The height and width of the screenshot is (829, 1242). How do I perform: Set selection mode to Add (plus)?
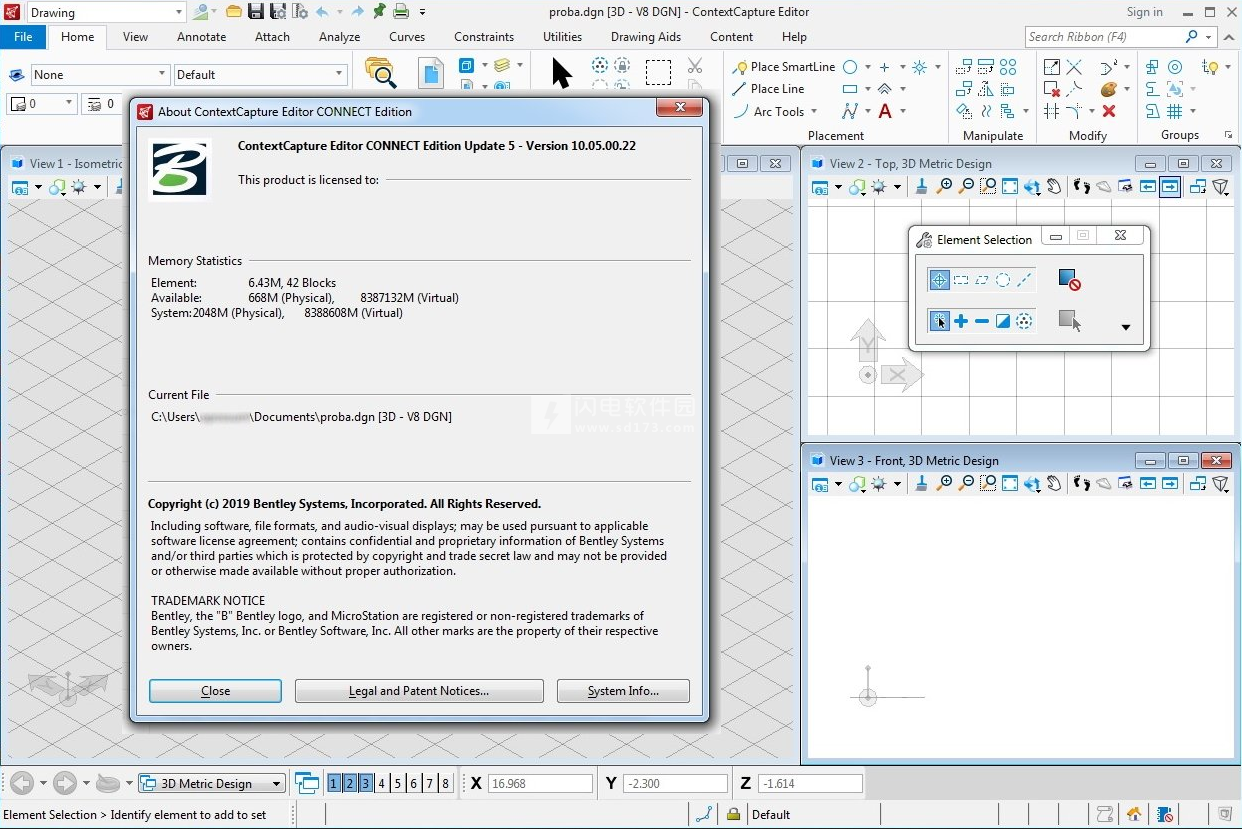(961, 321)
